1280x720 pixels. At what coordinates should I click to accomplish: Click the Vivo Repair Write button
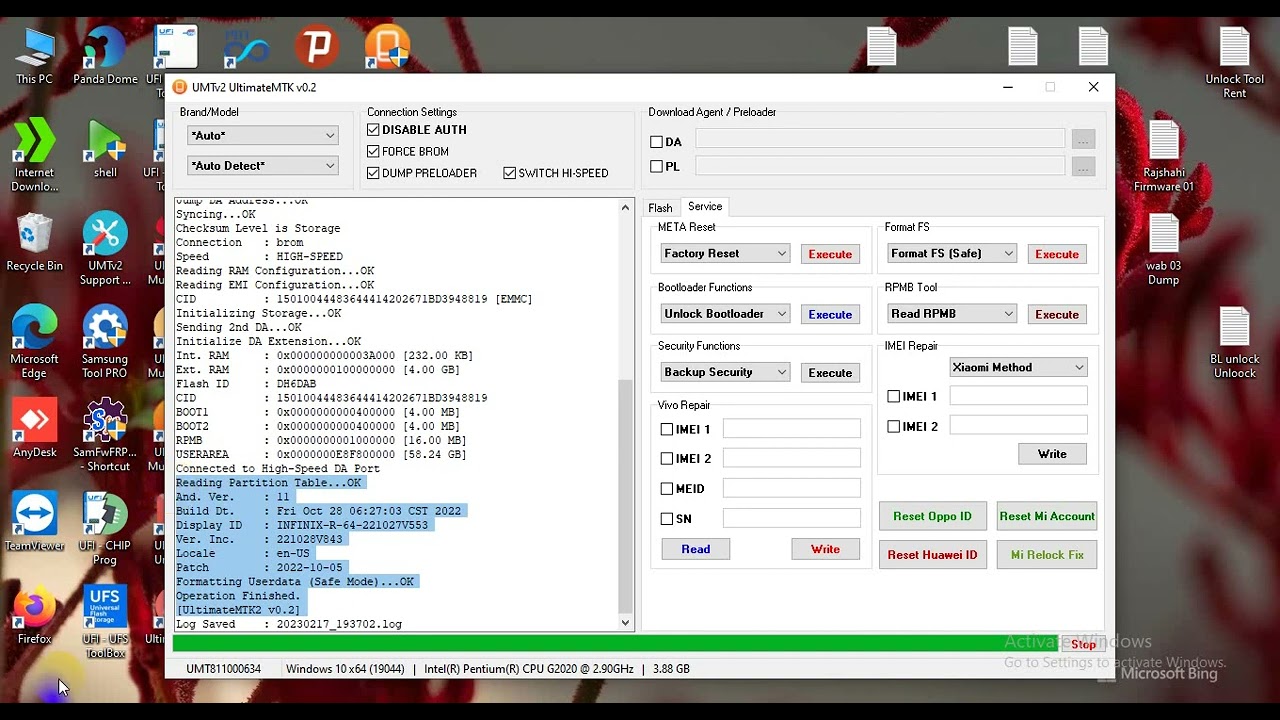tap(825, 549)
